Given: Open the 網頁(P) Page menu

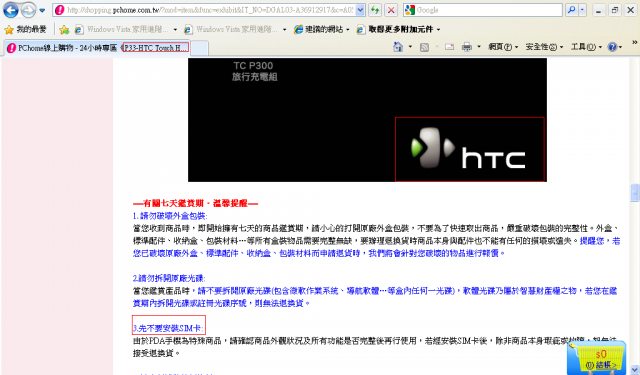Looking at the screenshot, I should (503, 47).
